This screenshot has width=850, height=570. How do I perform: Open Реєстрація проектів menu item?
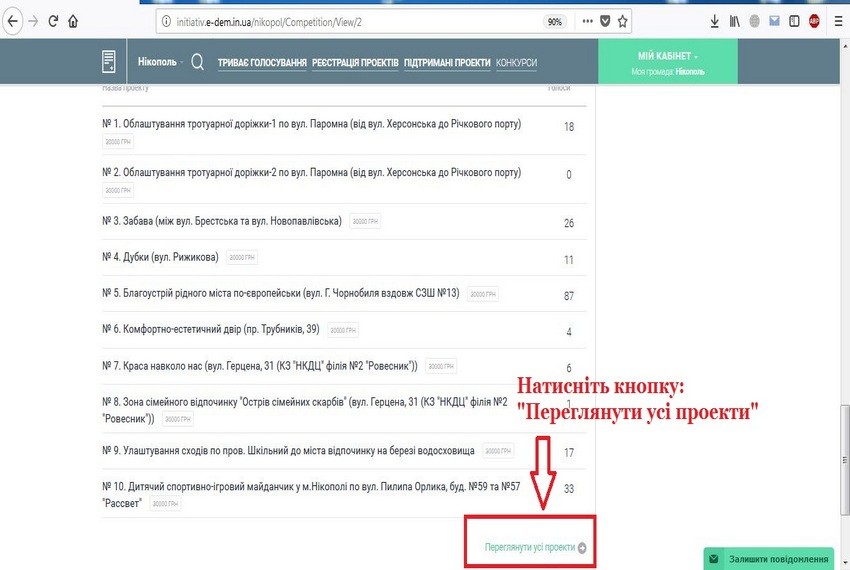(x=355, y=63)
